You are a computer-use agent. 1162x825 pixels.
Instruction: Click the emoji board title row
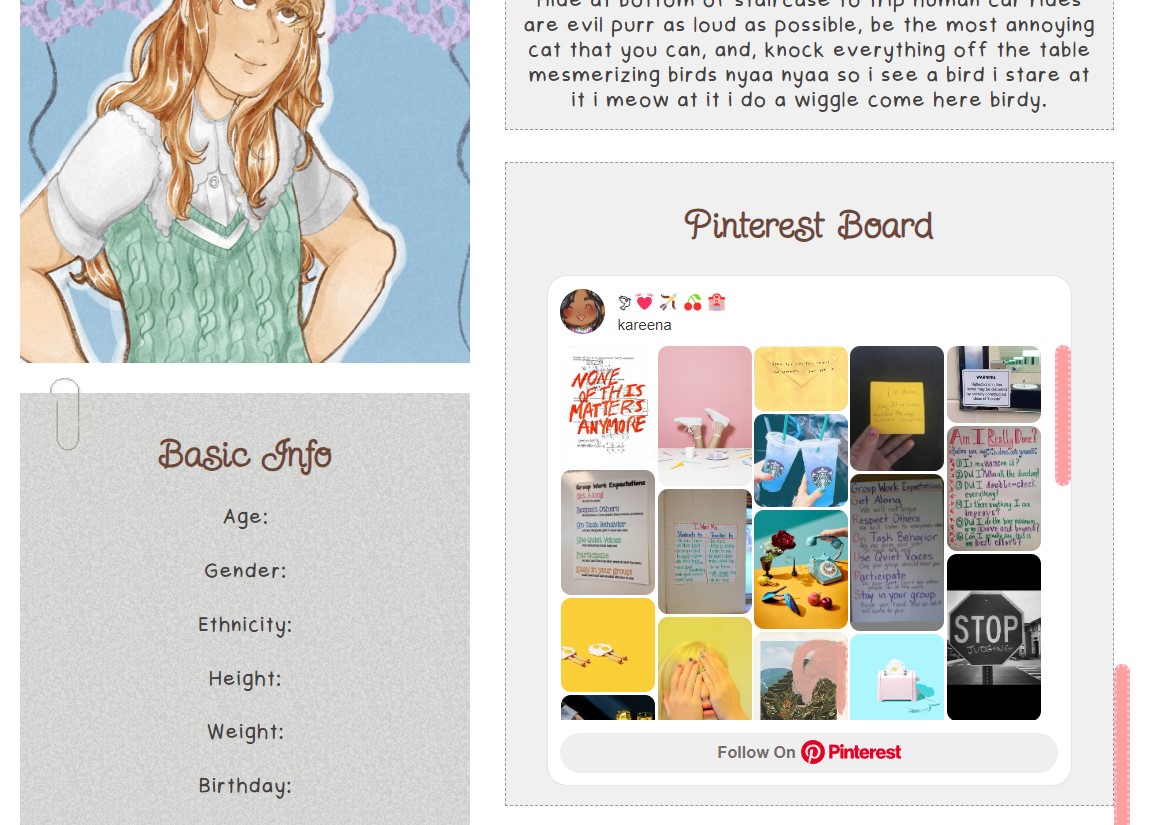pyautogui.click(x=671, y=302)
